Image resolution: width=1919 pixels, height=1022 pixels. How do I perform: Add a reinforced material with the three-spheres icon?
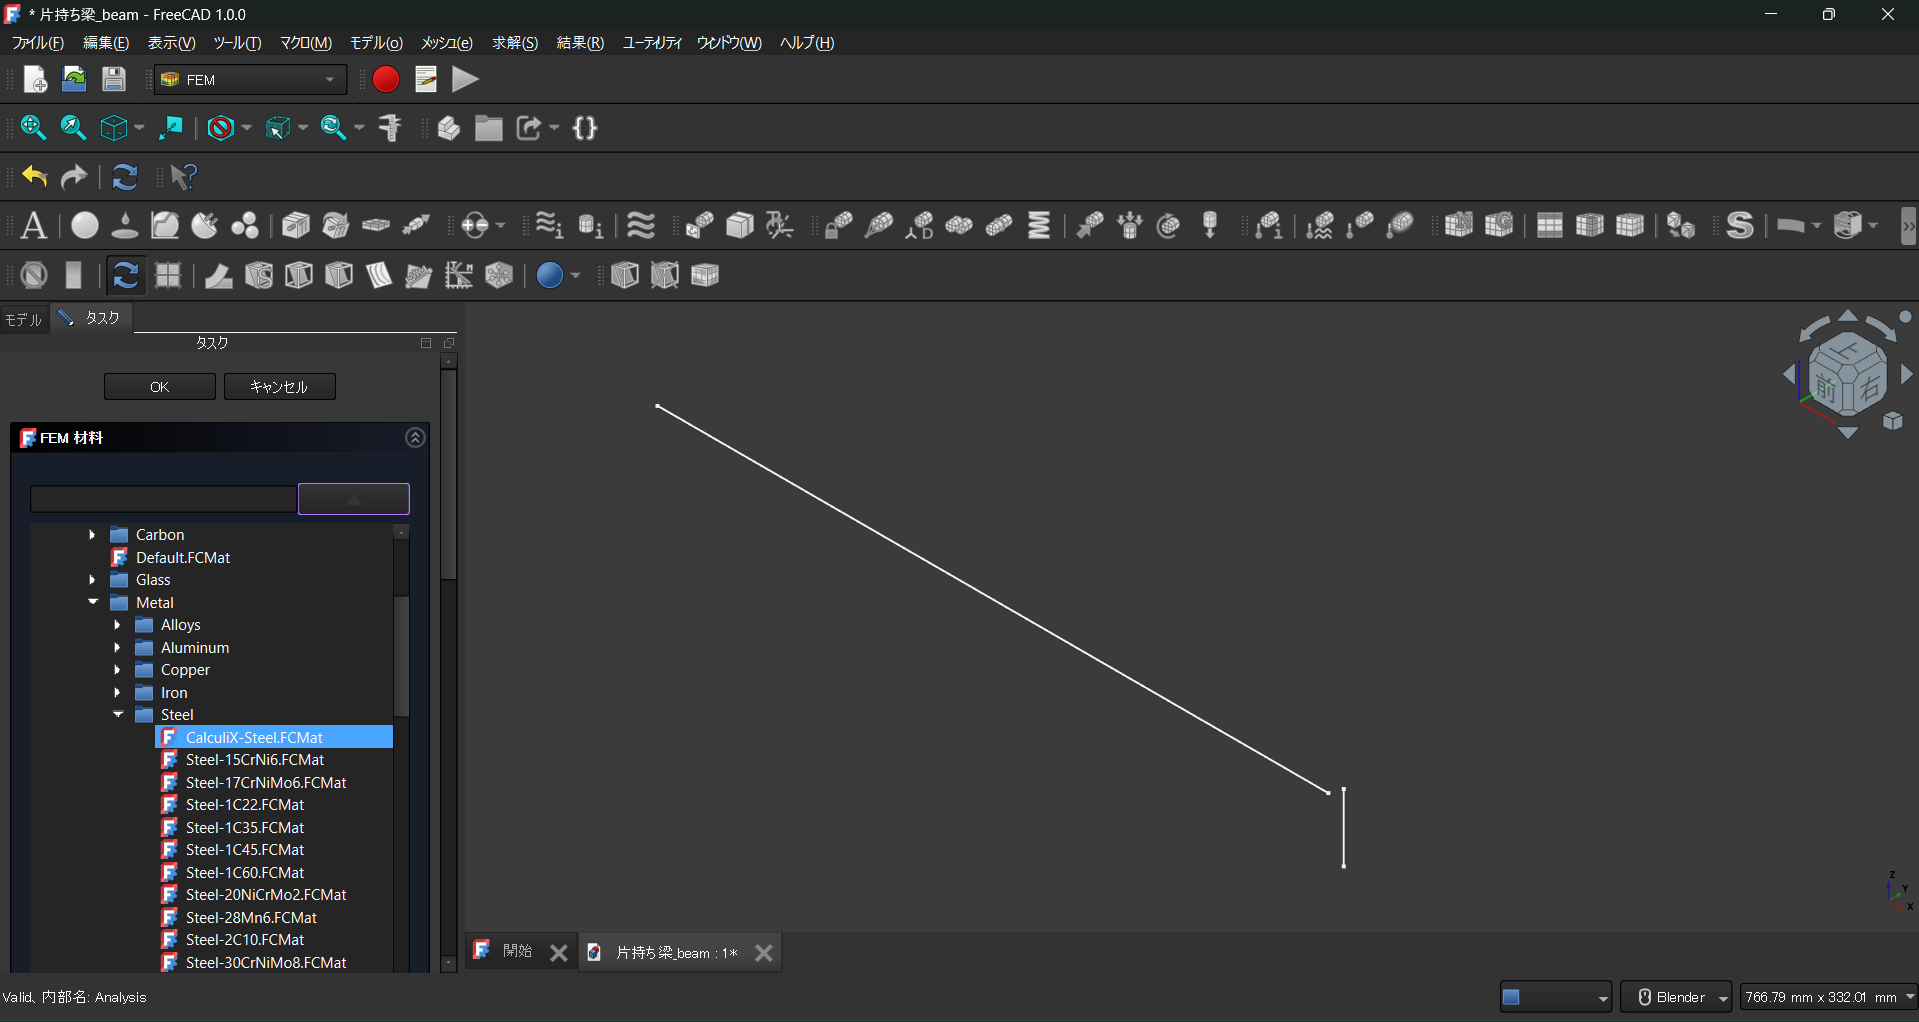[x=245, y=226]
